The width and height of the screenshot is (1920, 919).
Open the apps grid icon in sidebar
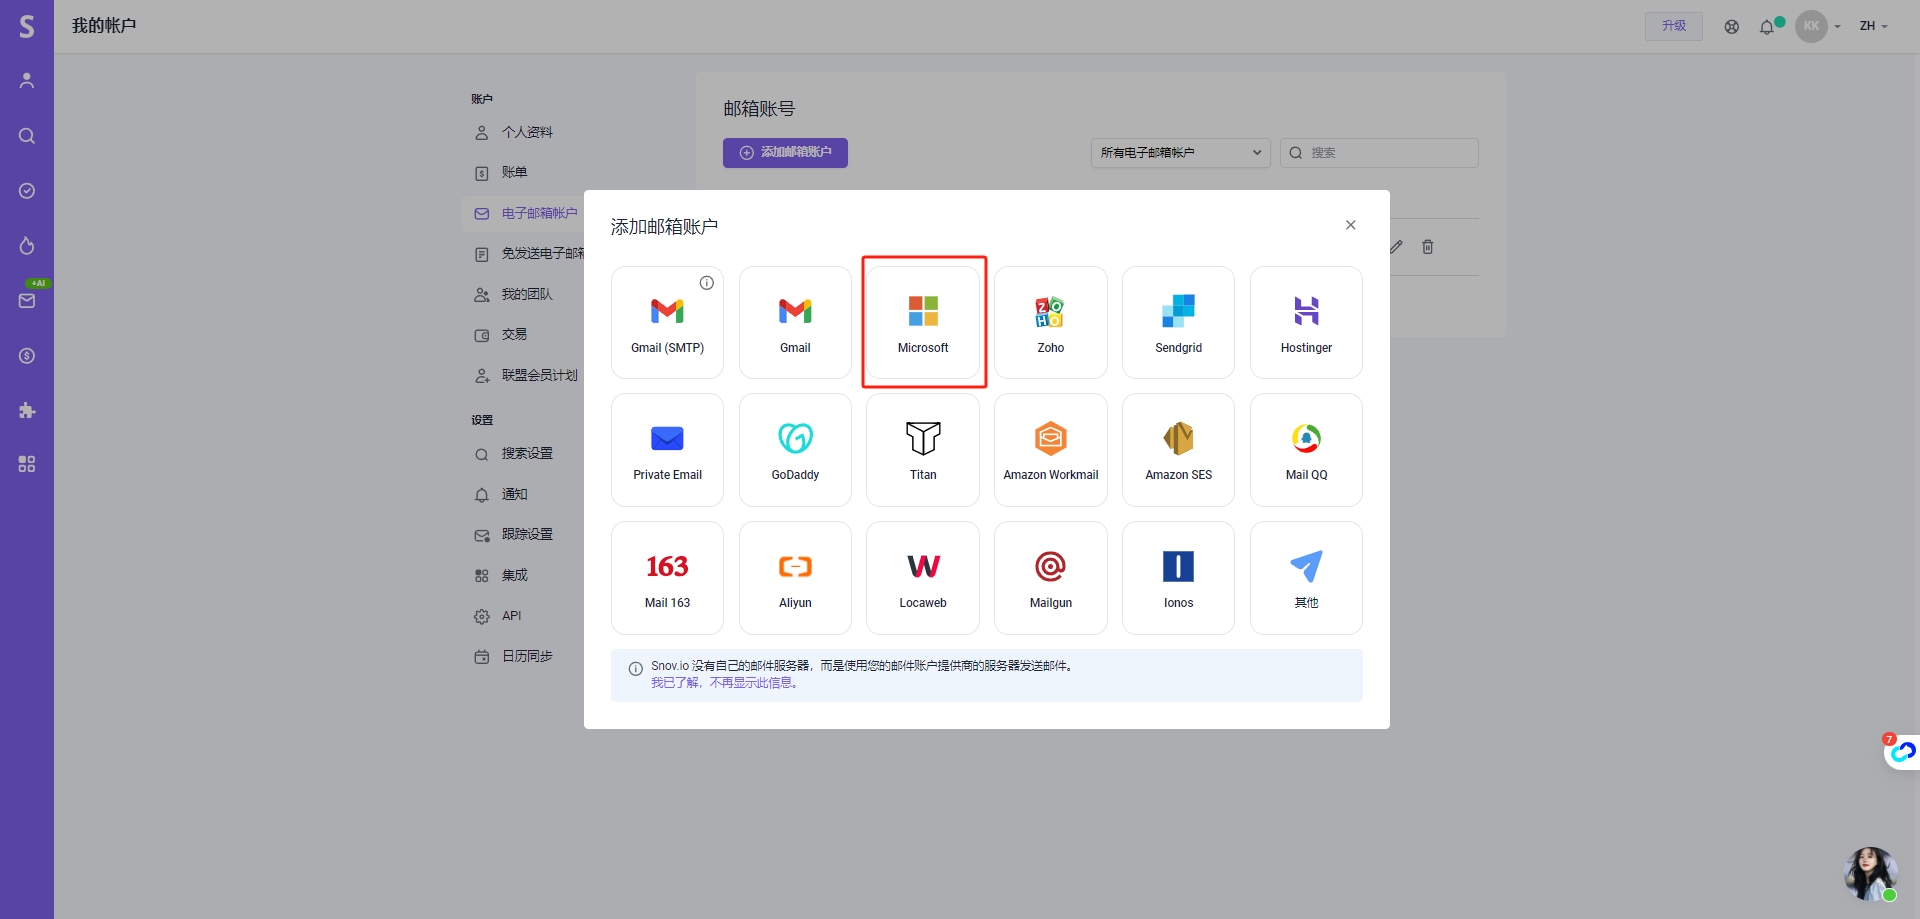pos(27,464)
